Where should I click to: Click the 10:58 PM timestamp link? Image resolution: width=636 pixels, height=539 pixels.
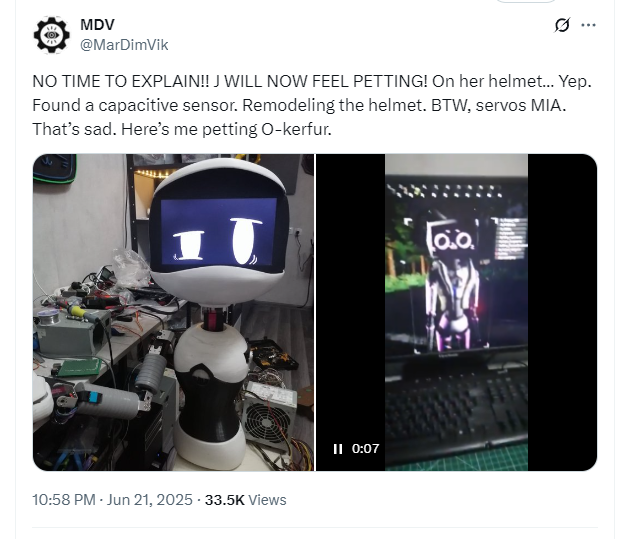[x=64, y=500]
